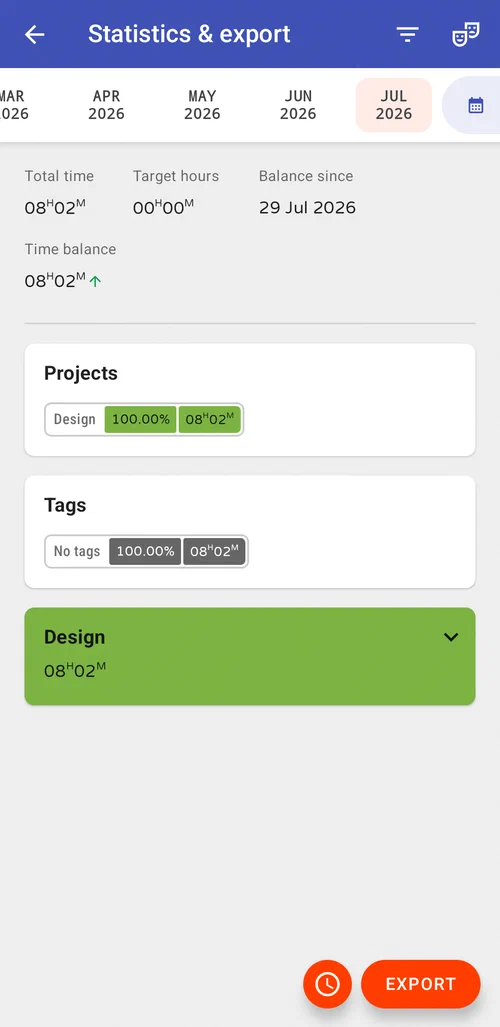Tap the orange clock floating button
Image resolution: width=500 pixels, height=1027 pixels.
click(x=327, y=984)
